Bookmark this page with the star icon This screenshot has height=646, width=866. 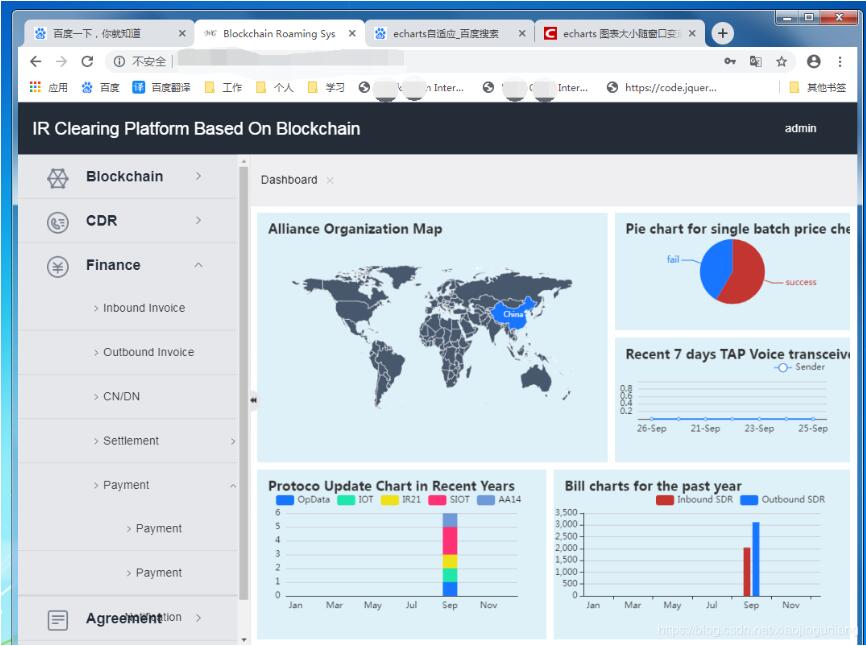point(782,61)
